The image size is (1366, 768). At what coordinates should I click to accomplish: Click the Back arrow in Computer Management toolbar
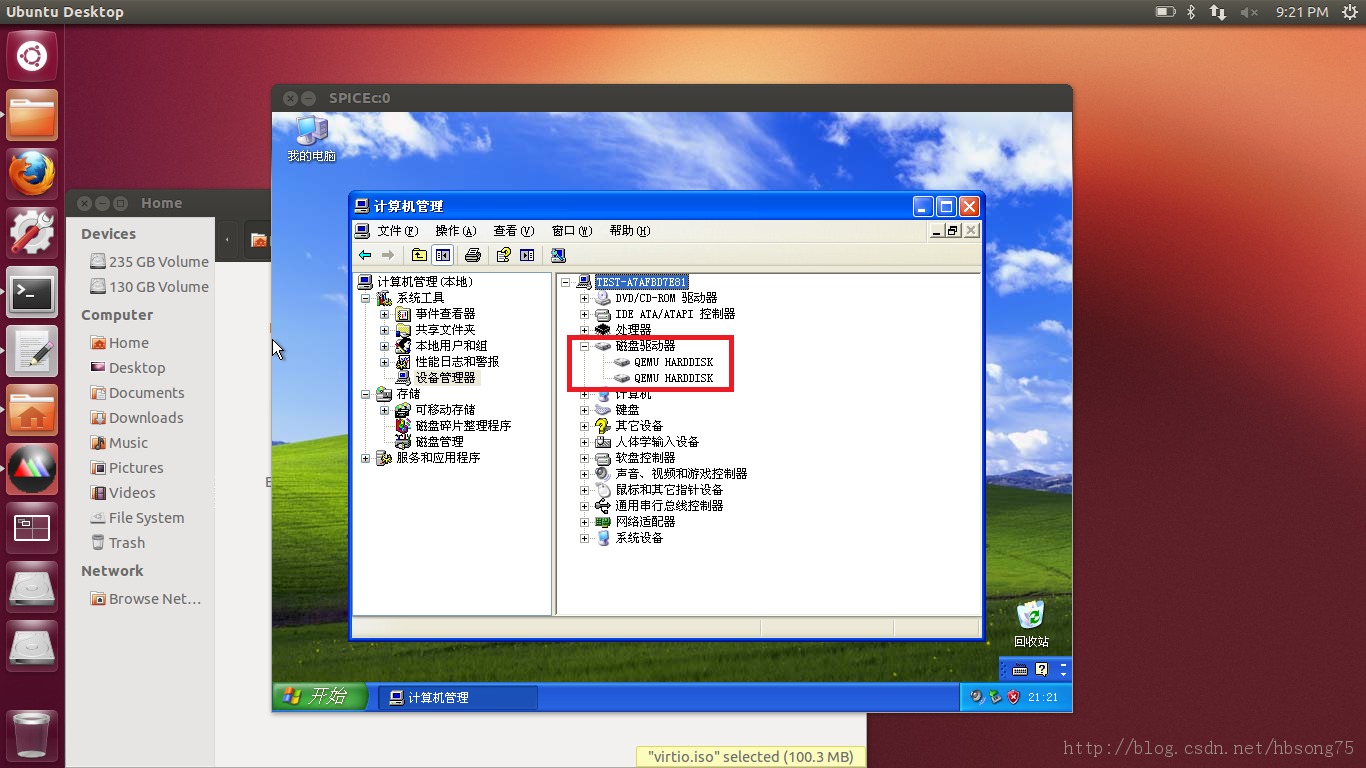(x=365, y=255)
